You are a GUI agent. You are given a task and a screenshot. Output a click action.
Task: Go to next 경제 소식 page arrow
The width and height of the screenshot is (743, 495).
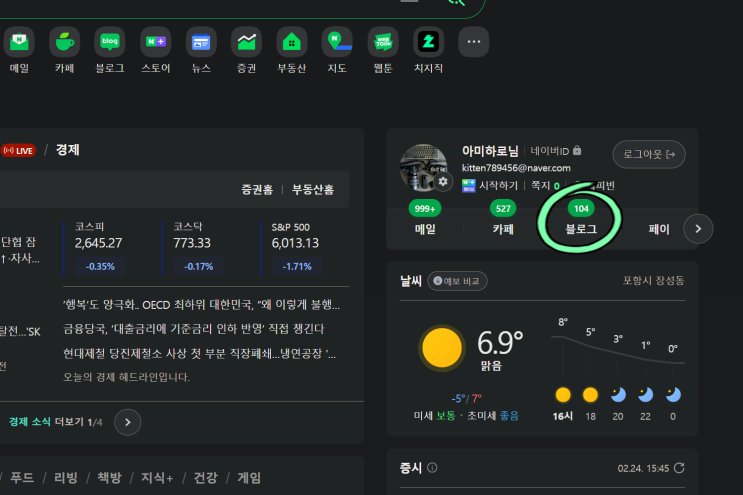(x=127, y=422)
